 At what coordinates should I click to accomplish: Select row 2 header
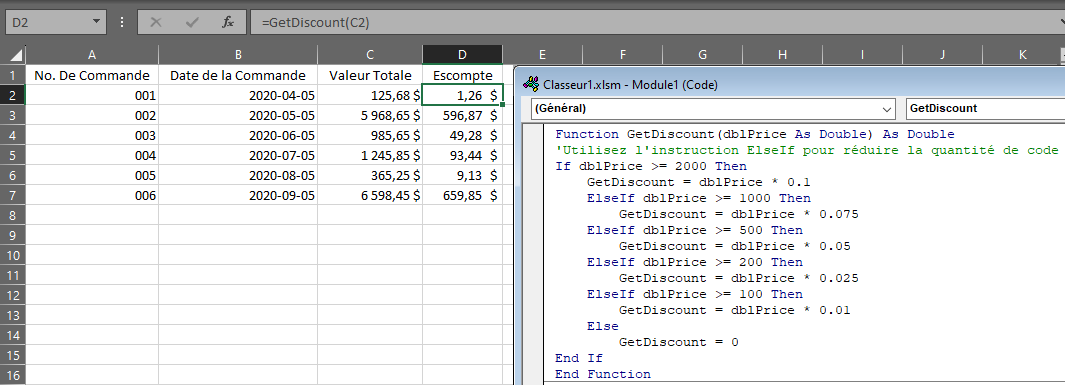click(x=13, y=95)
